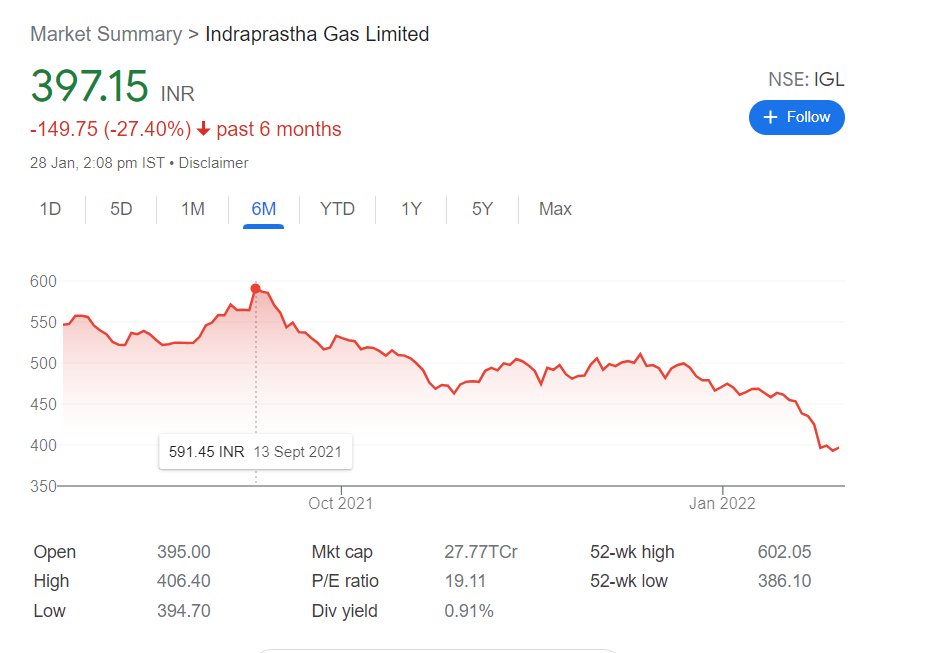Click the blue Follow button
This screenshot has height=653, width=925.
(x=797, y=117)
